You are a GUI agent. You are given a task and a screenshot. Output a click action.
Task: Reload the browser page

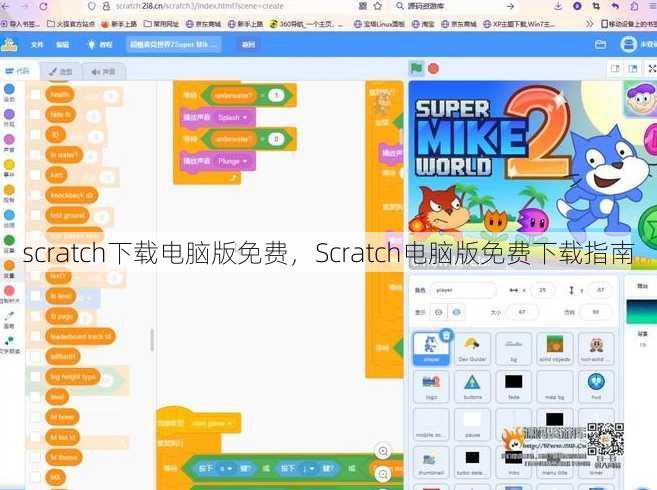43,6
